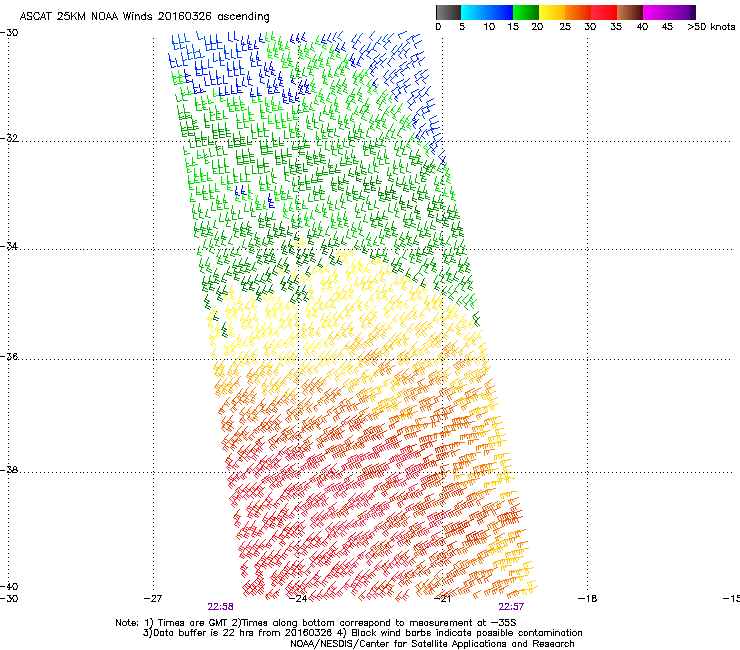The width and height of the screenshot is (740, 650).
Task: Click the longitude label '-18' on bottom axis
Action: (x=588, y=599)
